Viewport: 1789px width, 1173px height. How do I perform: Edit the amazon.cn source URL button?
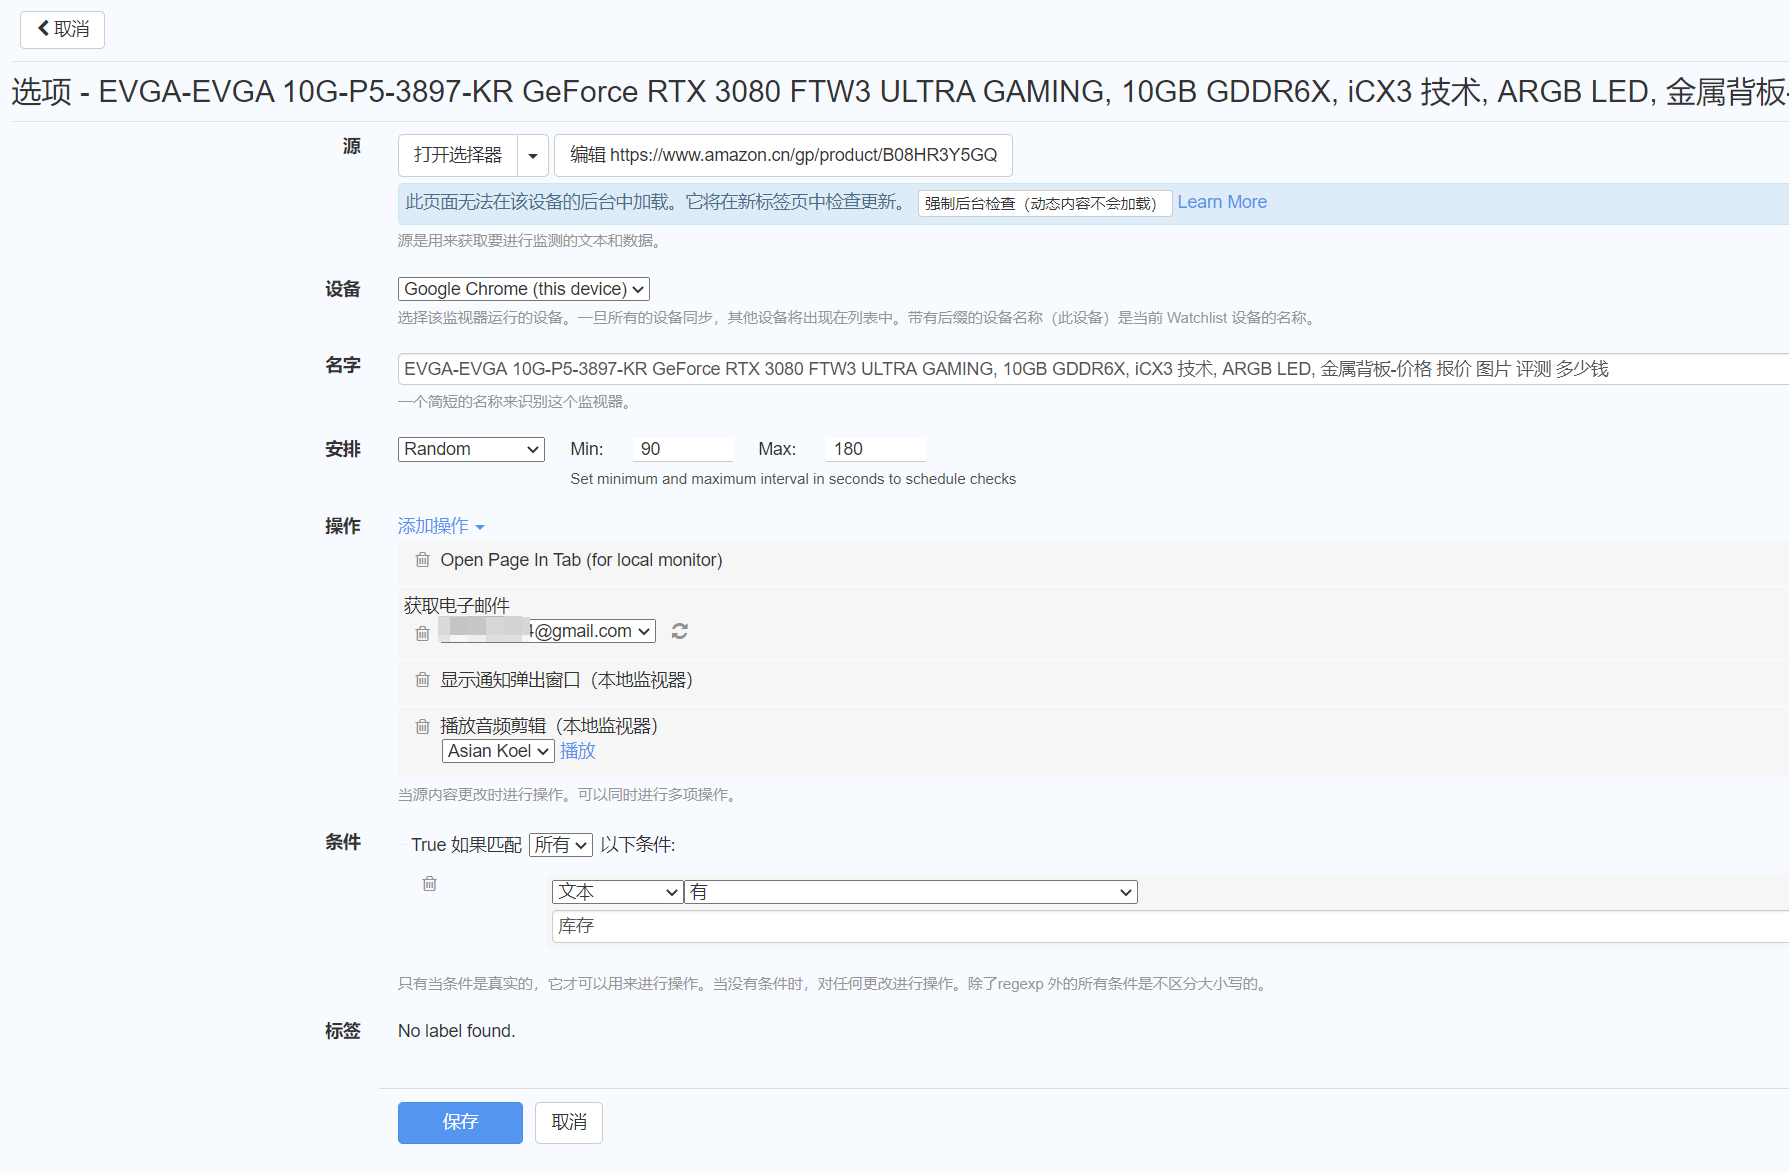(783, 155)
